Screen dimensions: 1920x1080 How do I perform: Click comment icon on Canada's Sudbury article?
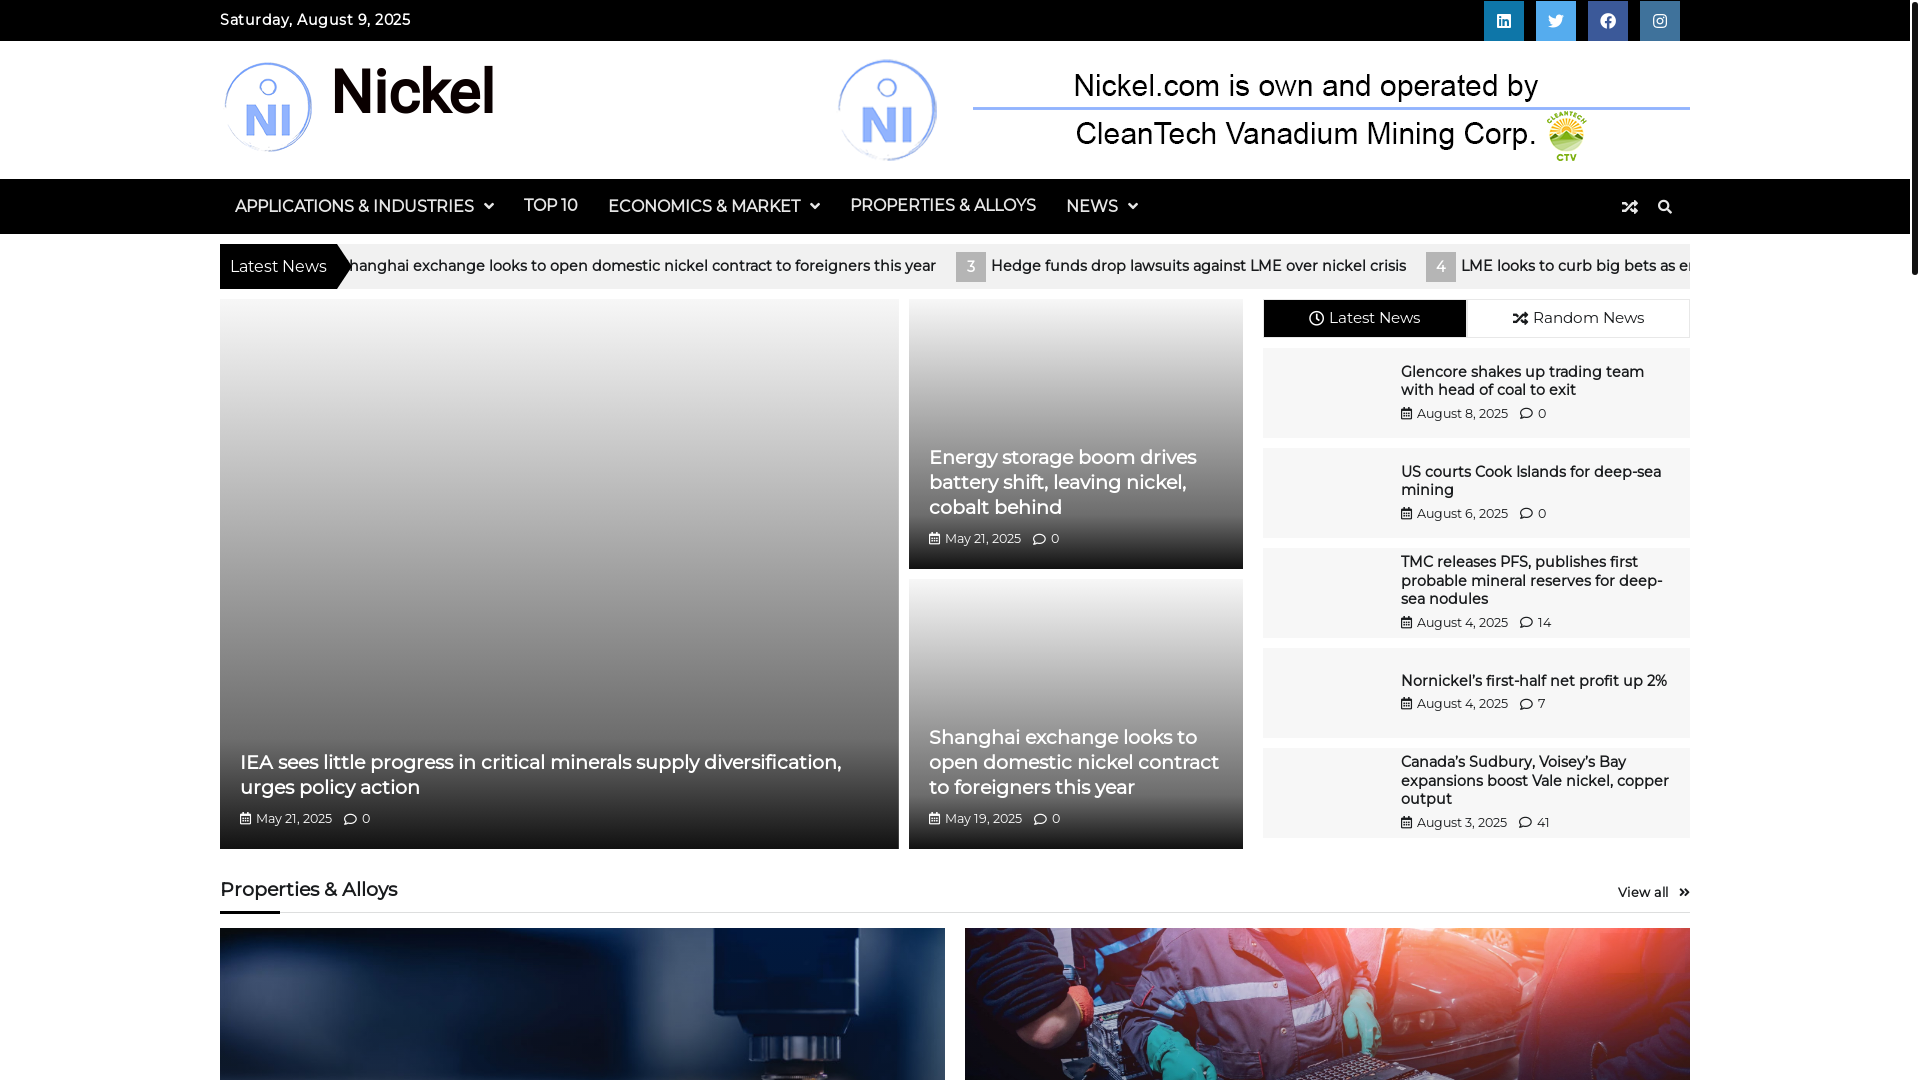tap(1525, 822)
